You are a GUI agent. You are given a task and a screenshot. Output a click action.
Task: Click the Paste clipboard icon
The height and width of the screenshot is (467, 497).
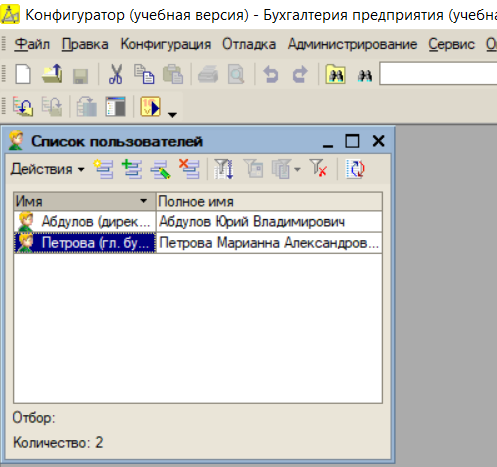(173, 74)
